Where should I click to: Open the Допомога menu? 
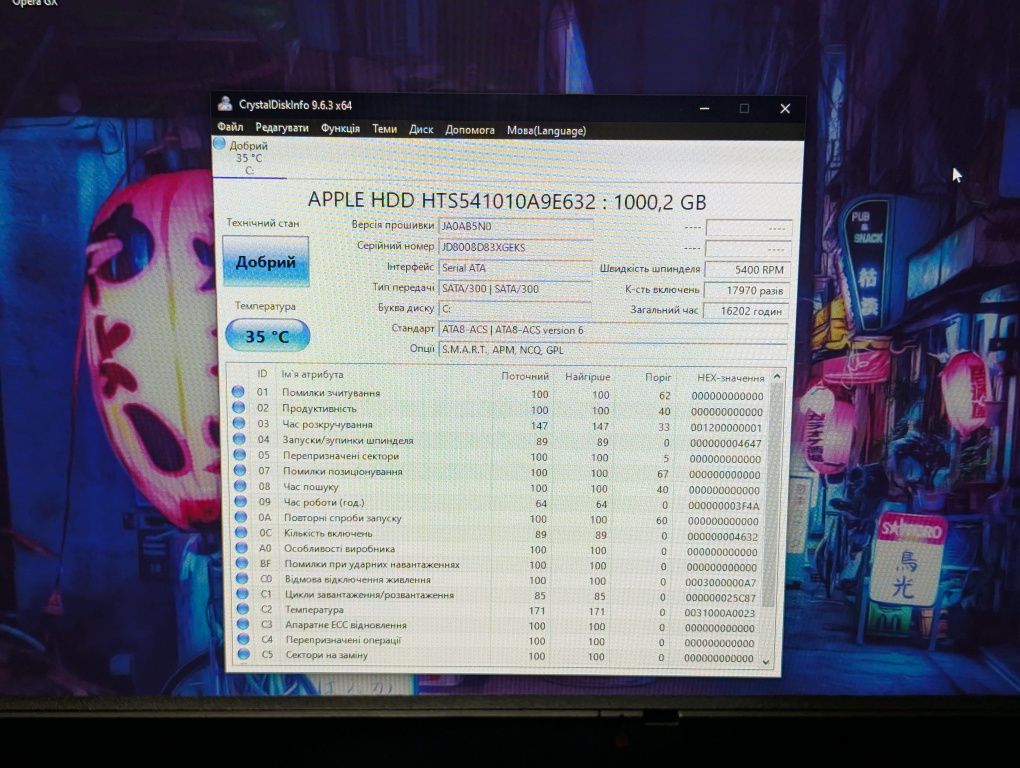(470, 130)
